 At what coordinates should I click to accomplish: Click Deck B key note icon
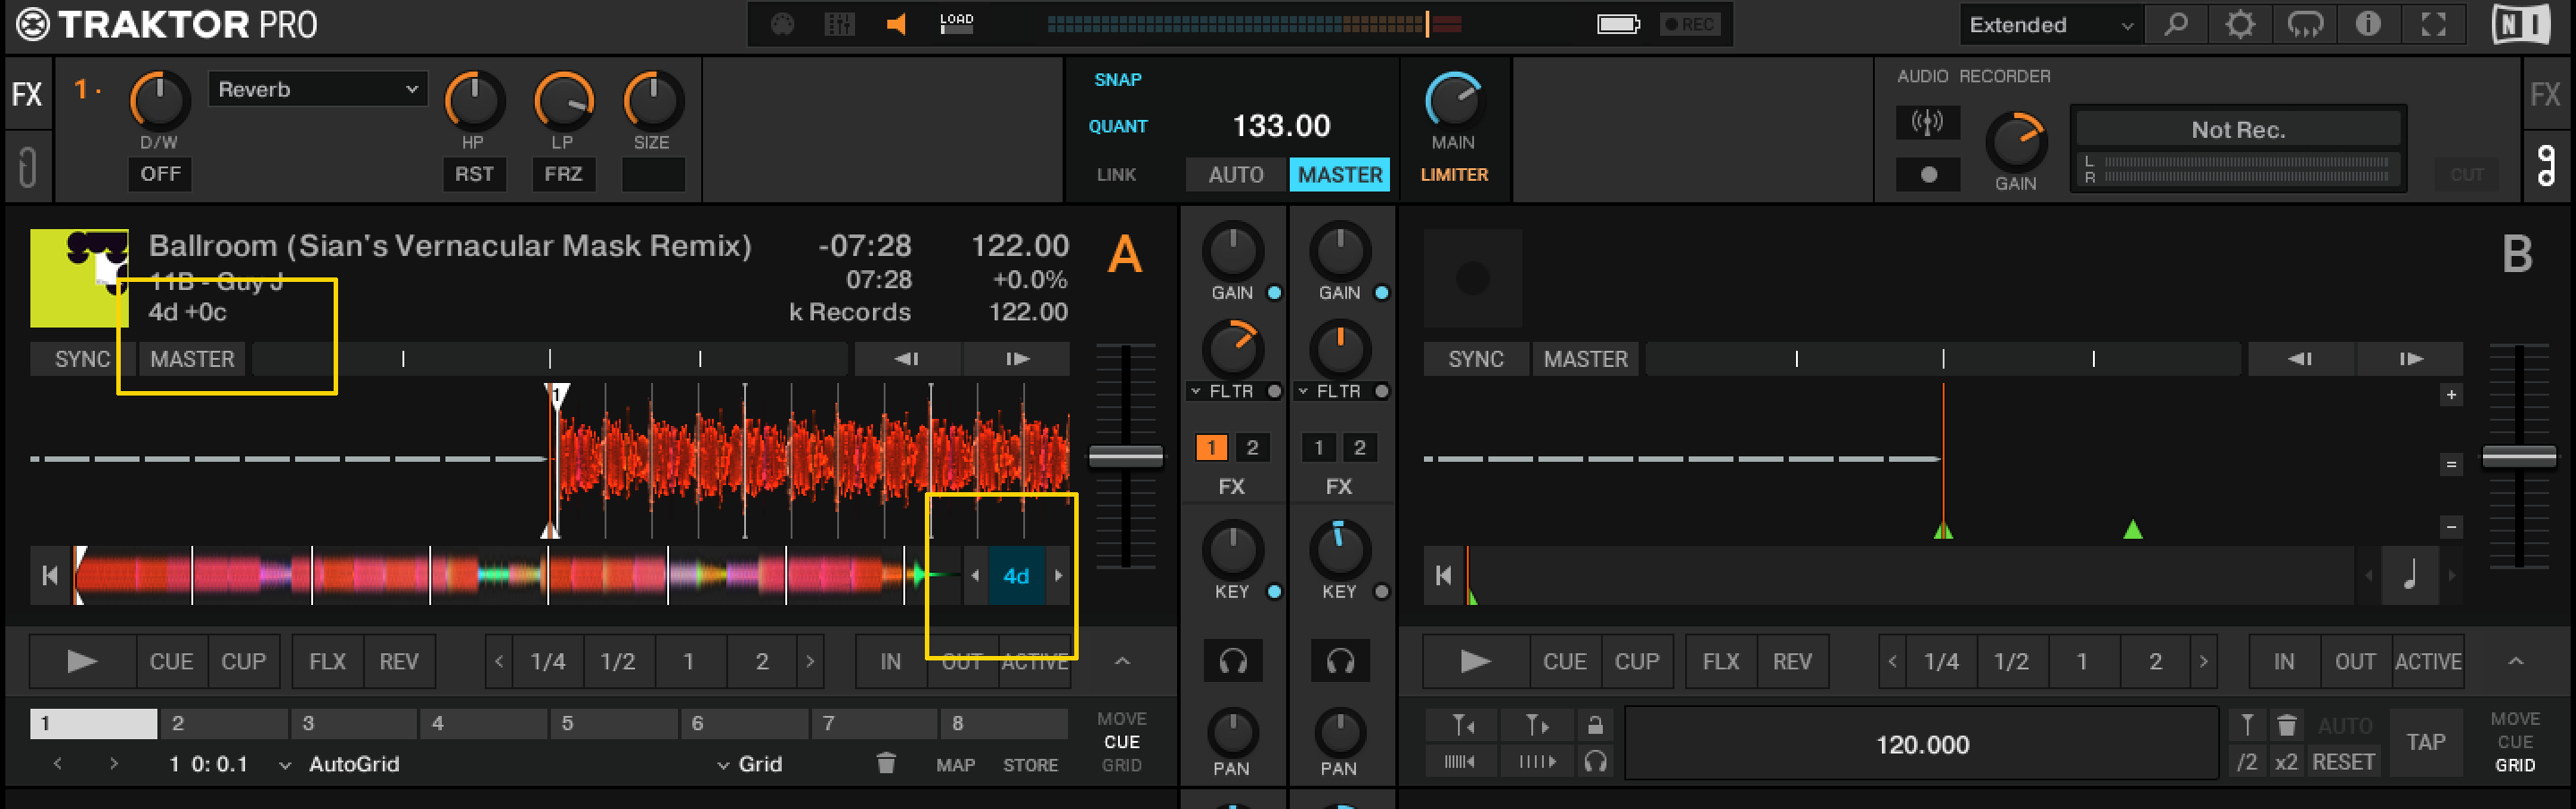pos(2410,576)
